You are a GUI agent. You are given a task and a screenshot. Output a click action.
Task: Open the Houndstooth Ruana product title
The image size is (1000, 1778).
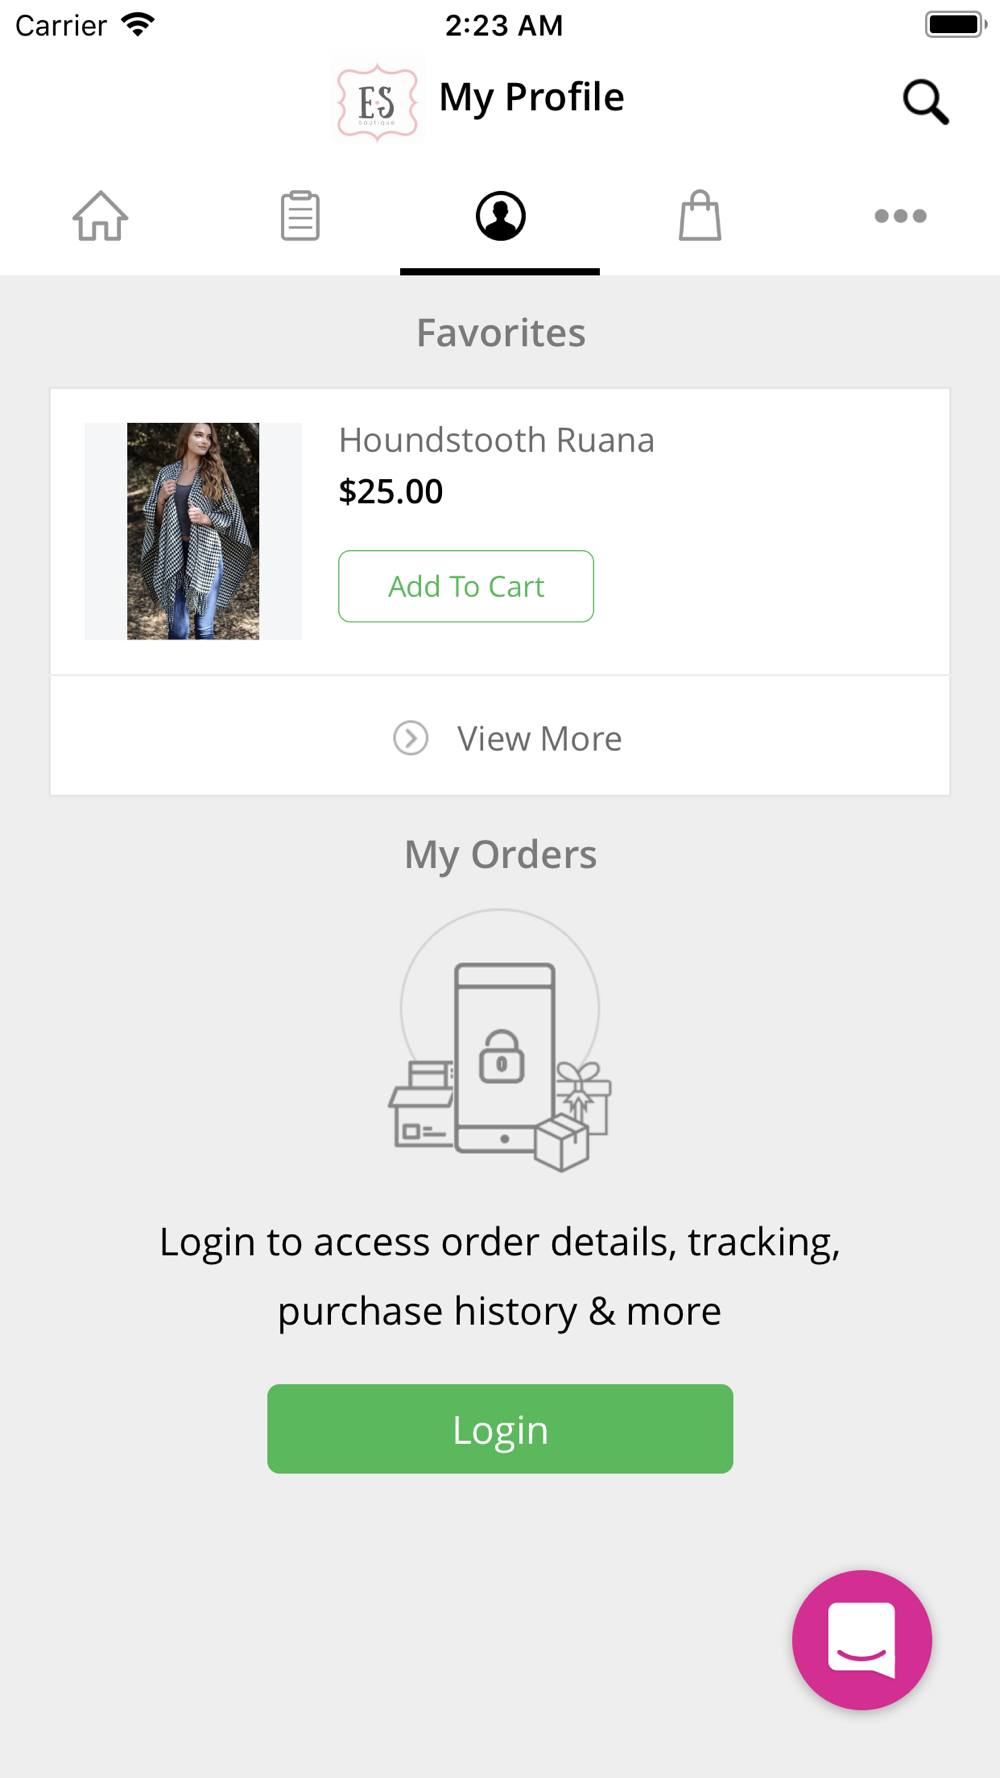[496, 440]
